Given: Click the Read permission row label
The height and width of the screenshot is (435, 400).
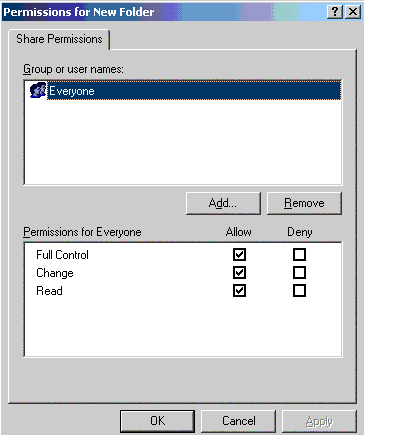Looking at the screenshot, I should (x=49, y=291).
